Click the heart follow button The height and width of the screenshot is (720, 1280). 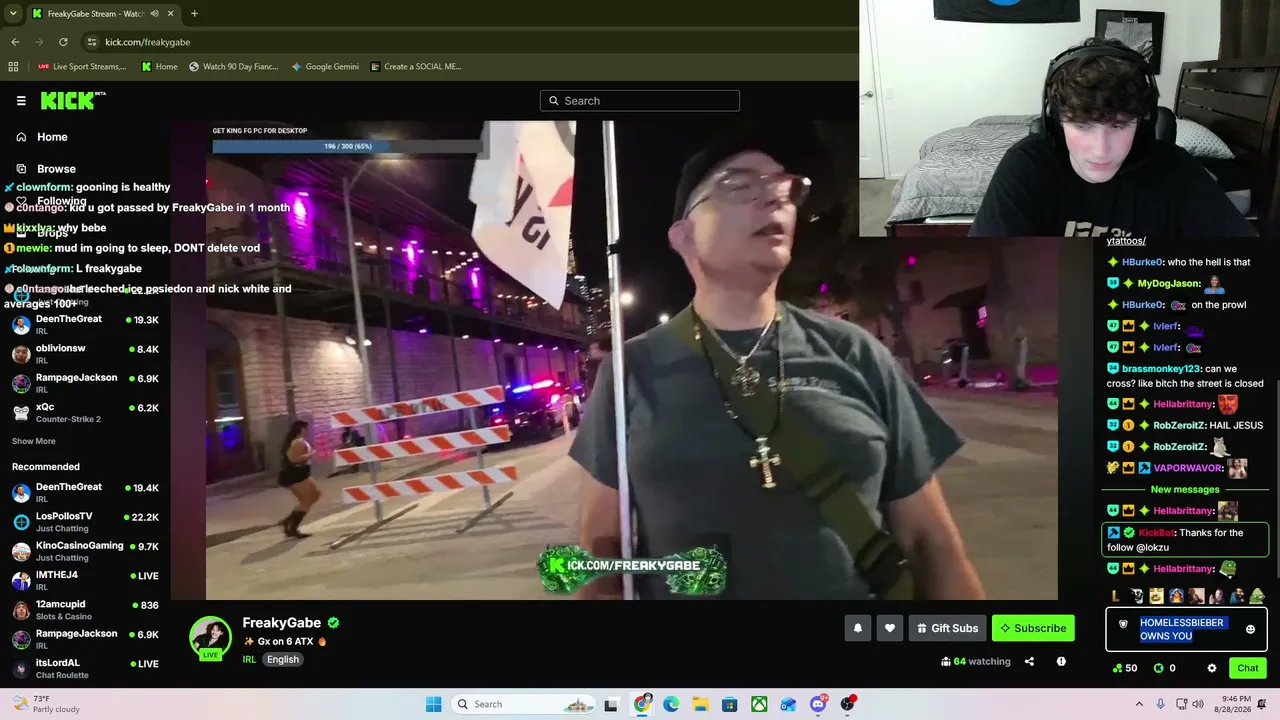[x=890, y=628]
